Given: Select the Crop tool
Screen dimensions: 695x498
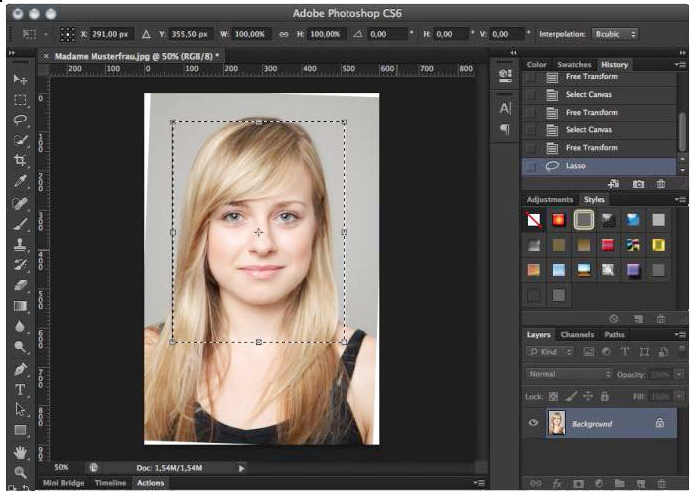Looking at the screenshot, I should coord(20,160).
